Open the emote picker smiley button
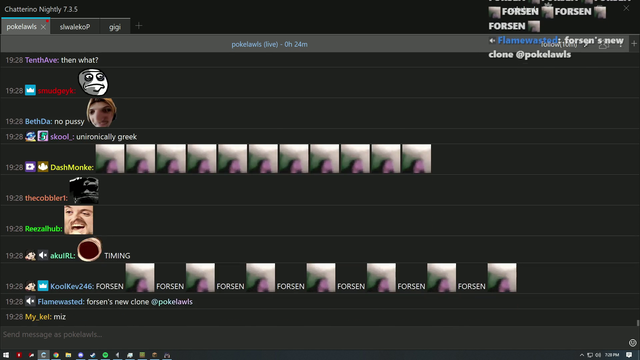The image size is (640, 360). pyautogui.click(x=632, y=342)
